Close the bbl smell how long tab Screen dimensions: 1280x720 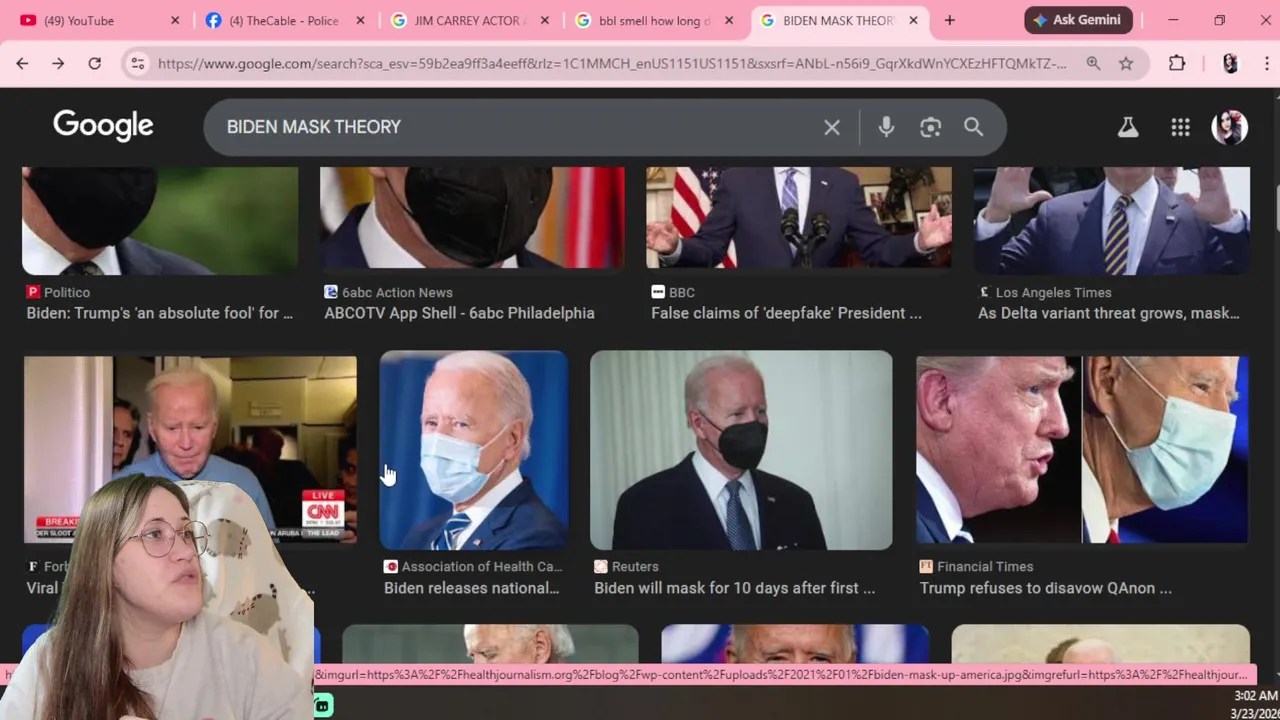click(x=729, y=20)
